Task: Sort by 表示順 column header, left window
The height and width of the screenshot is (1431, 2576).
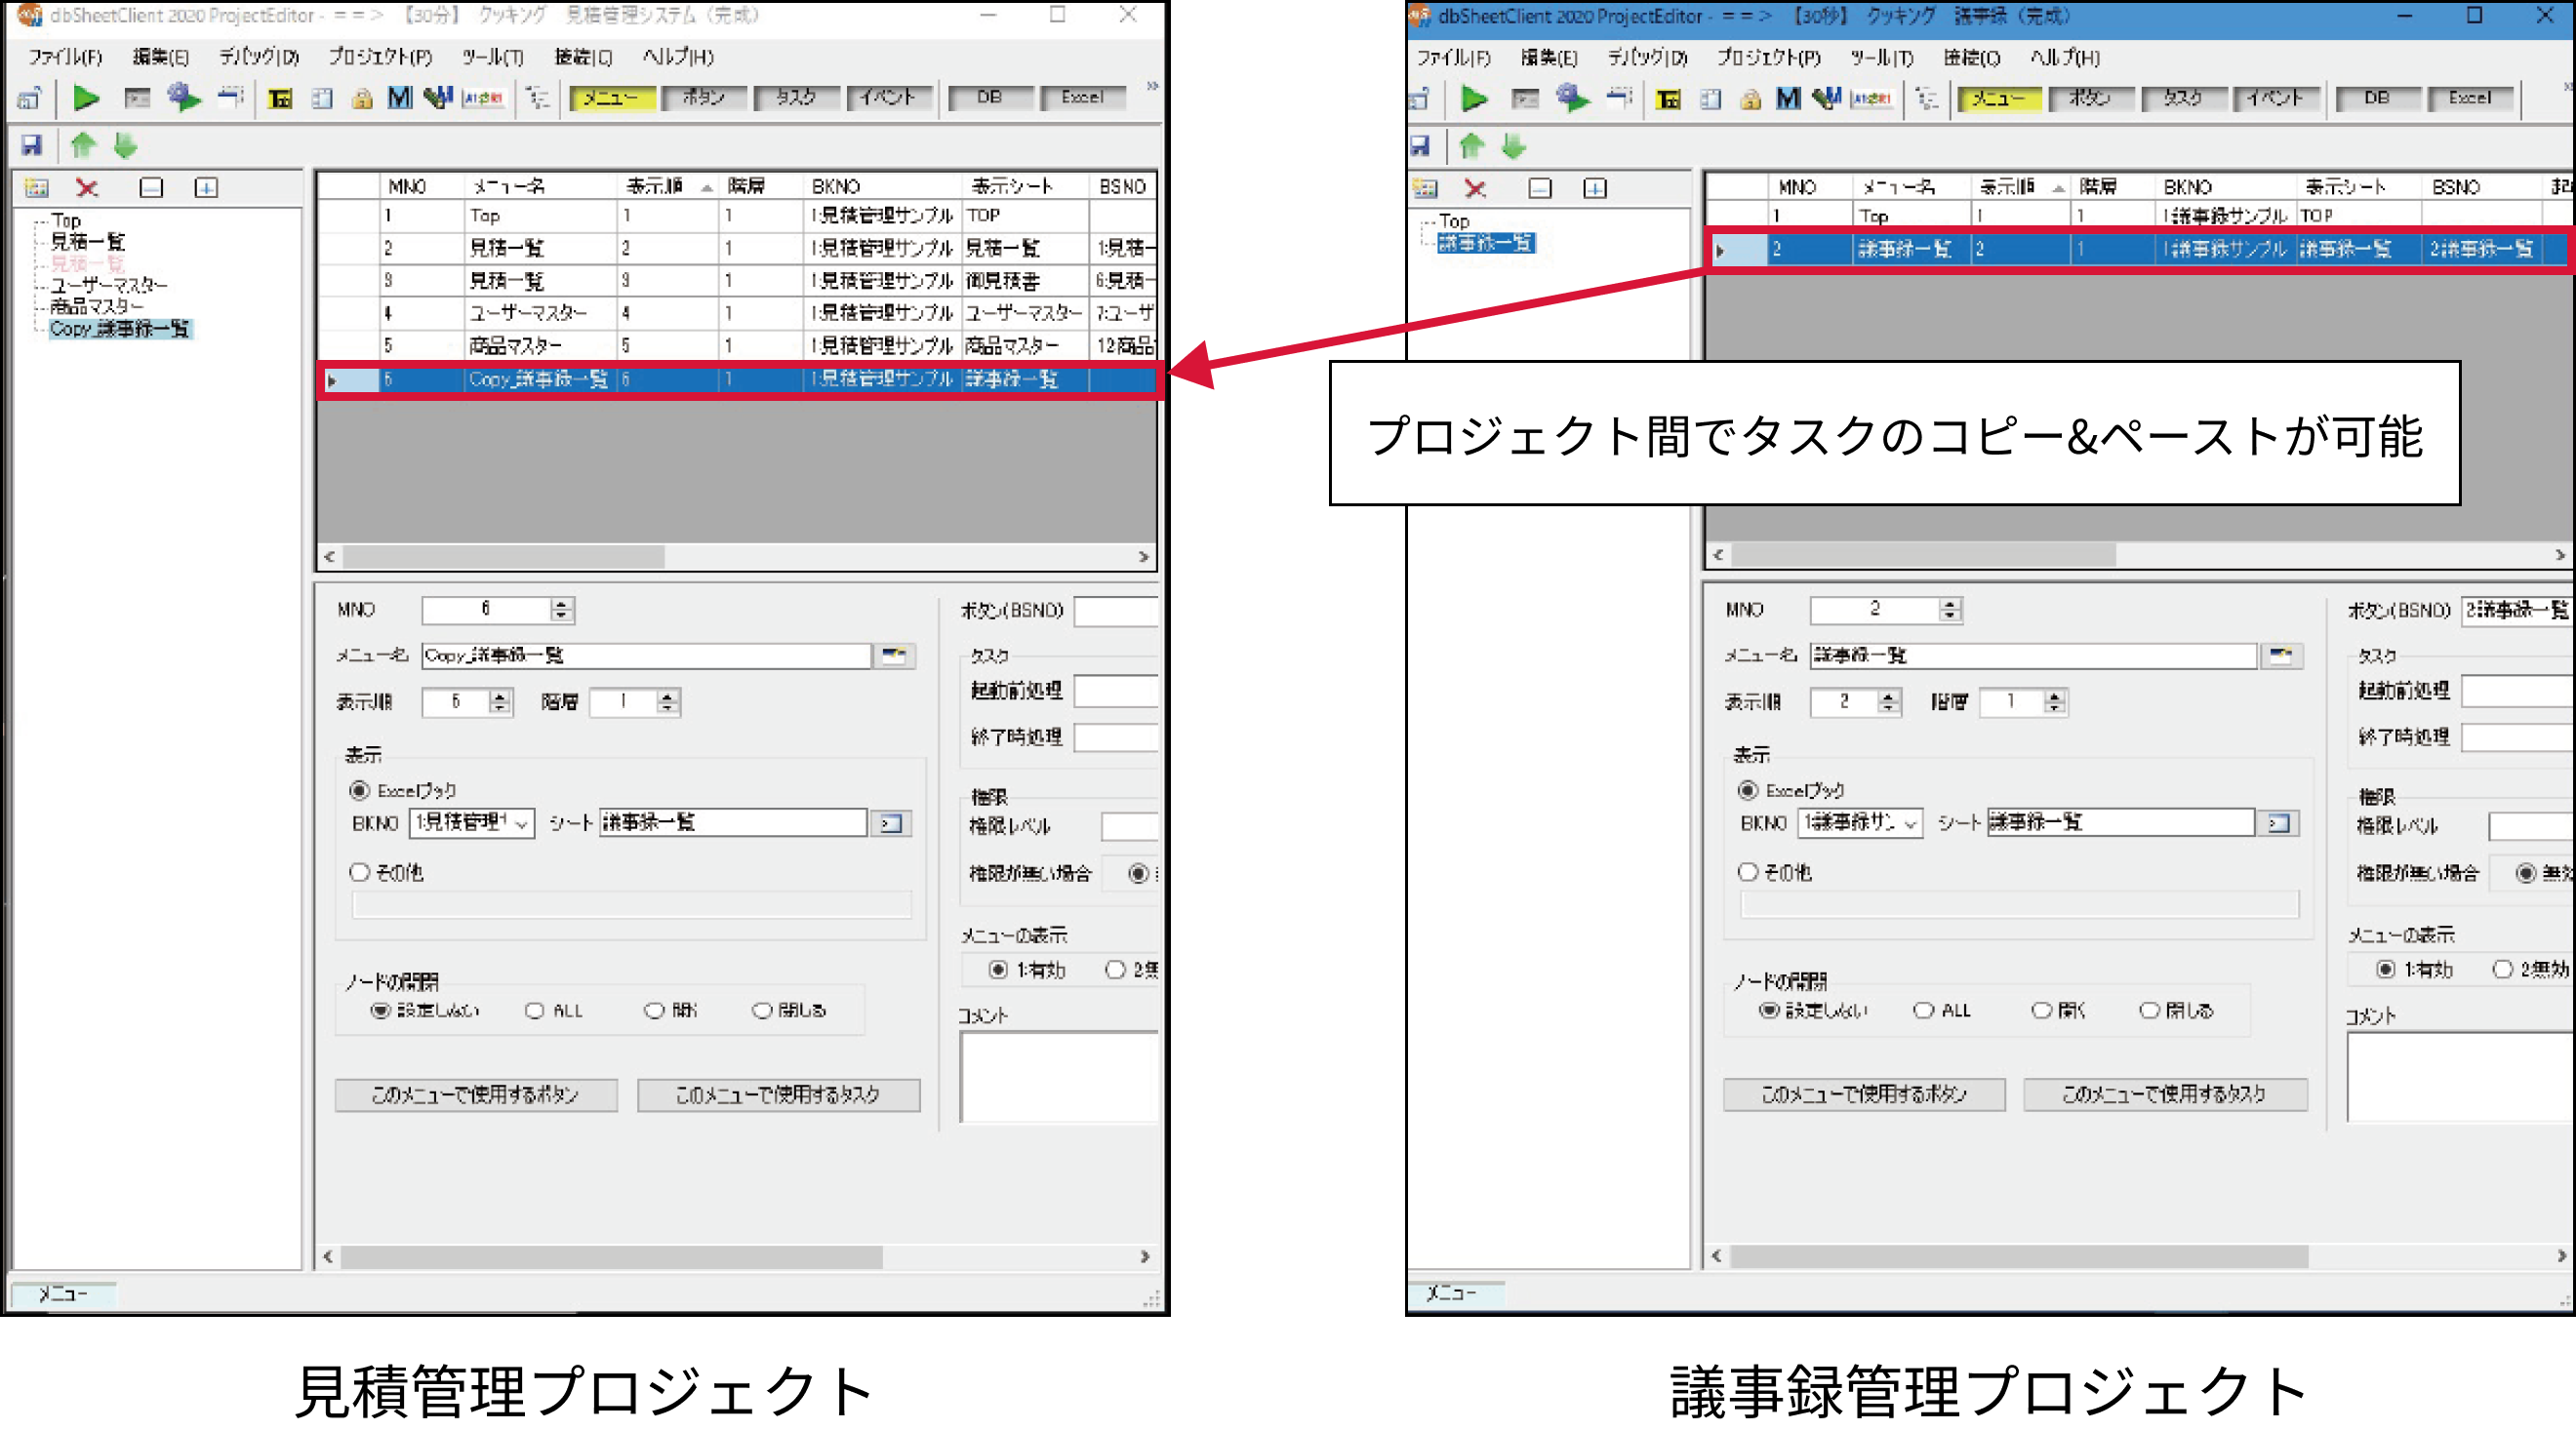Action: point(668,187)
